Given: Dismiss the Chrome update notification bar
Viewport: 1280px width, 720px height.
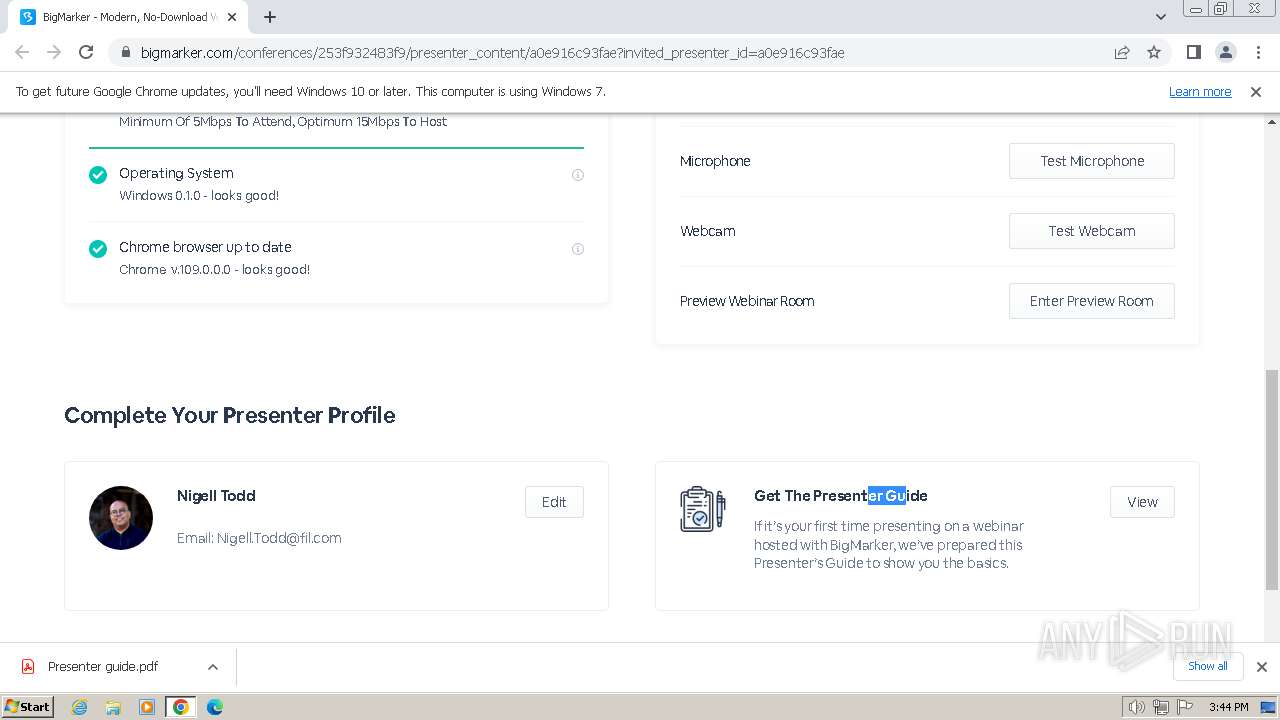Looking at the screenshot, I should (1256, 91).
